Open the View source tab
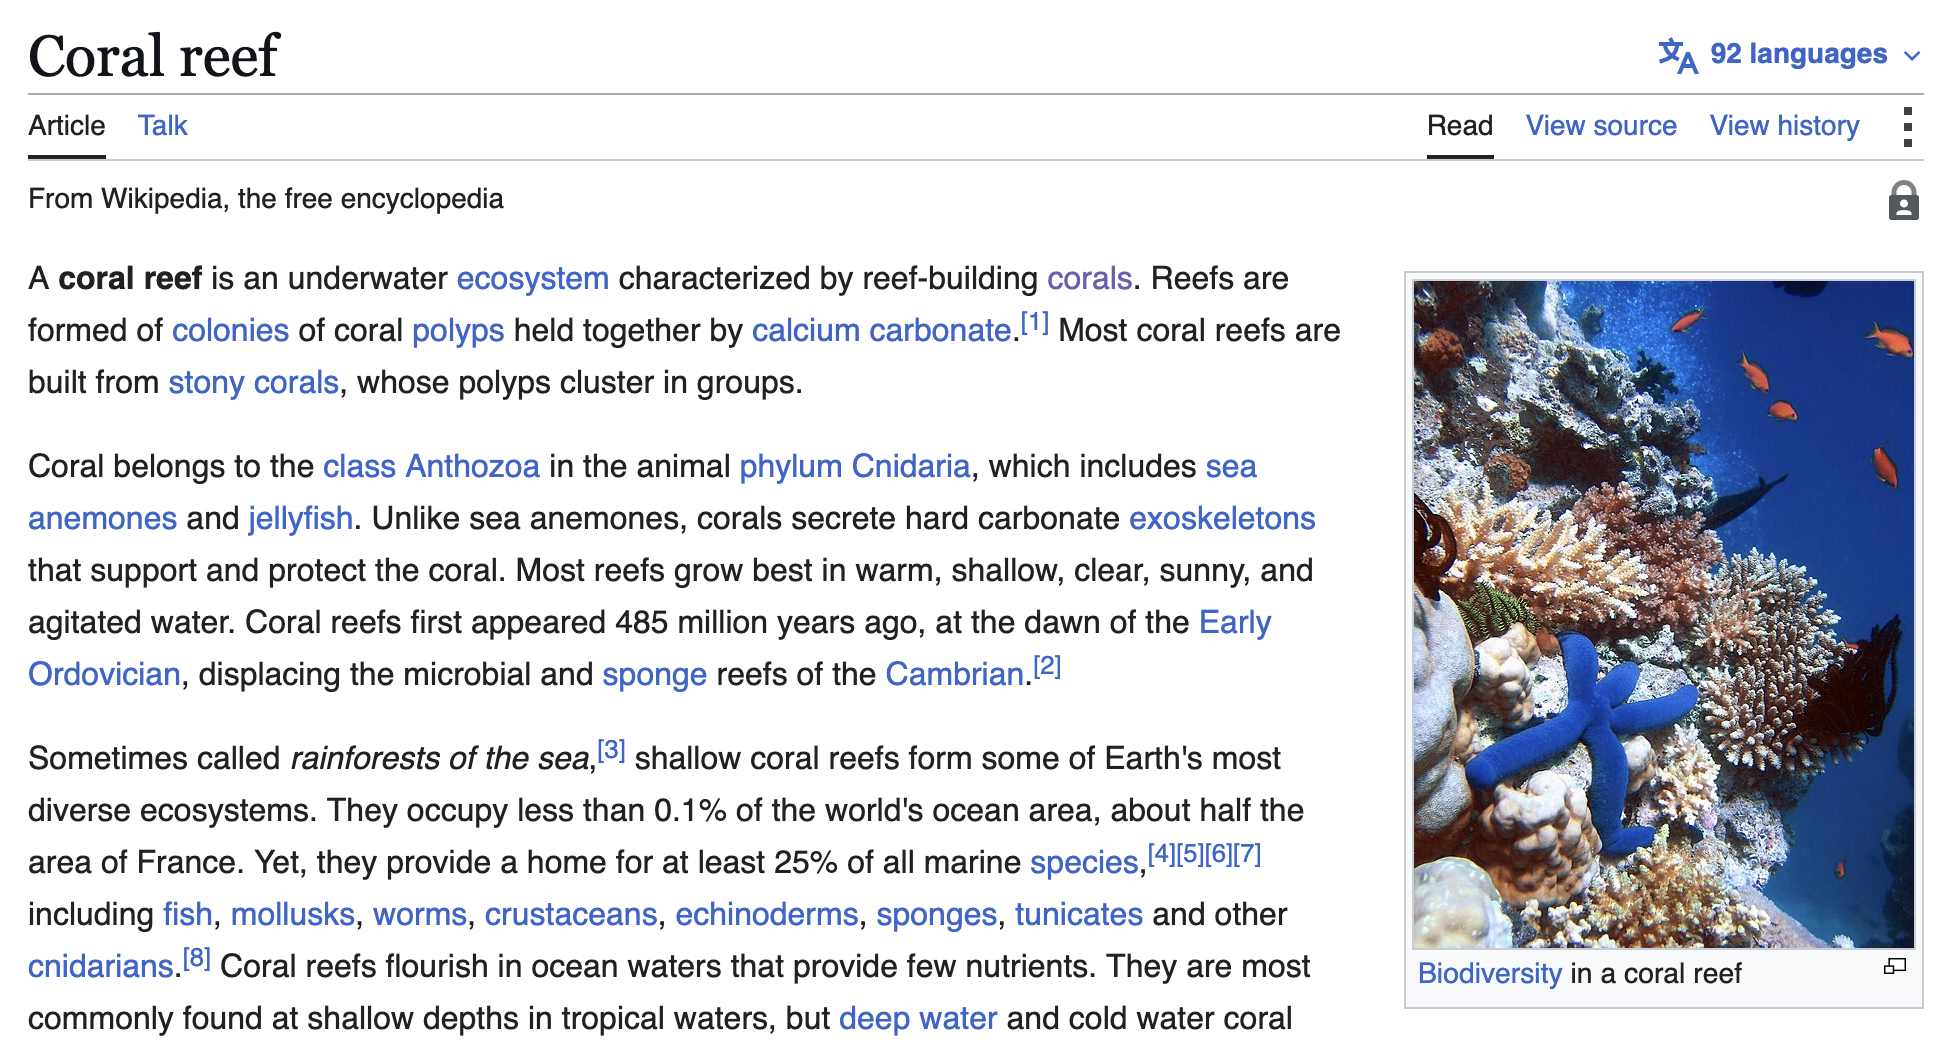 (1601, 126)
